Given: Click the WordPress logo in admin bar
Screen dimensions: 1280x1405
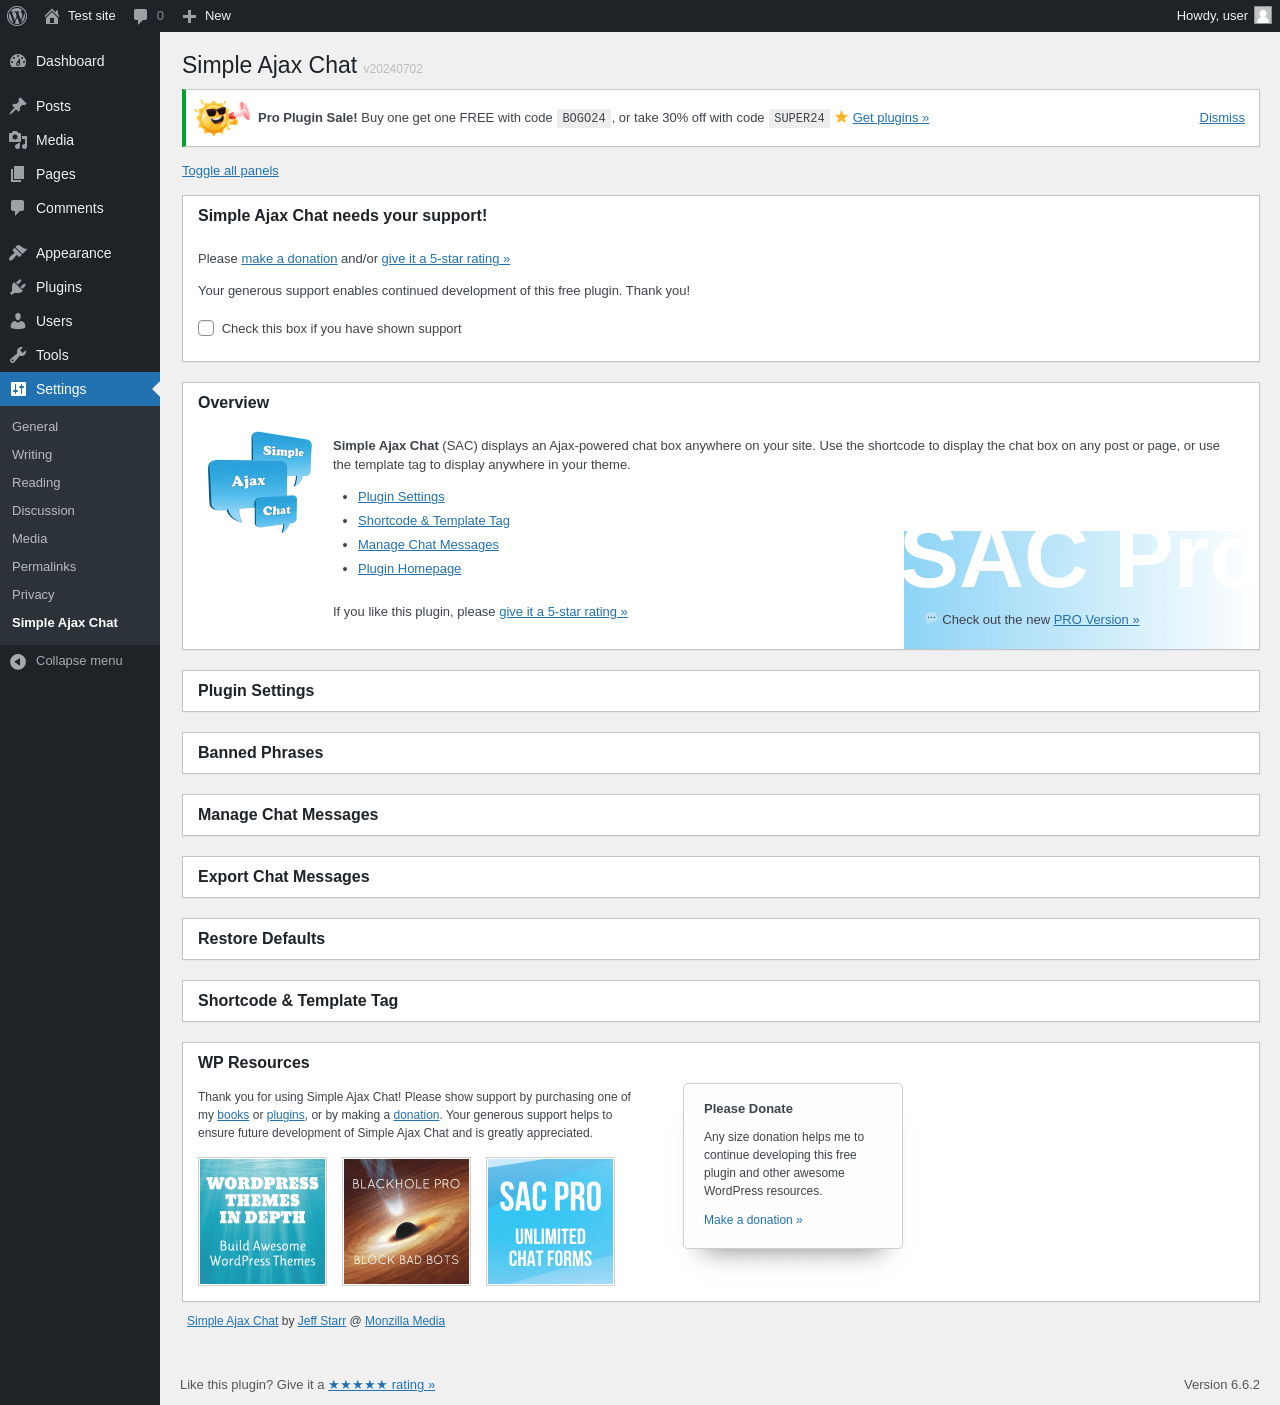Looking at the screenshot, I should pos(17,16).
